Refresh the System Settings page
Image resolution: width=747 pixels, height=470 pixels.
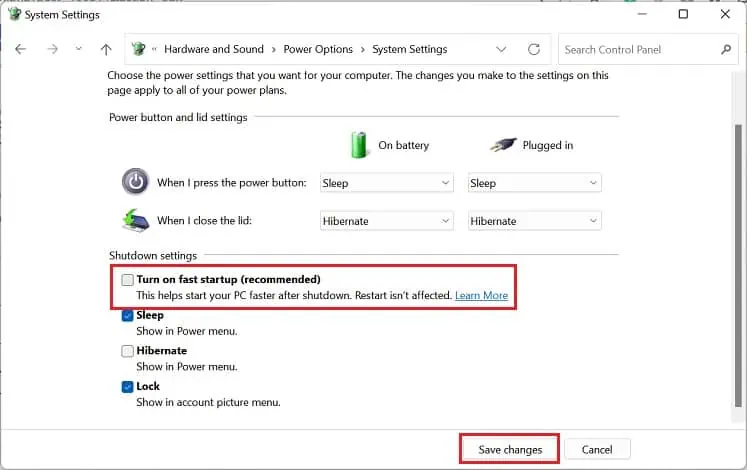click(534, 49)
